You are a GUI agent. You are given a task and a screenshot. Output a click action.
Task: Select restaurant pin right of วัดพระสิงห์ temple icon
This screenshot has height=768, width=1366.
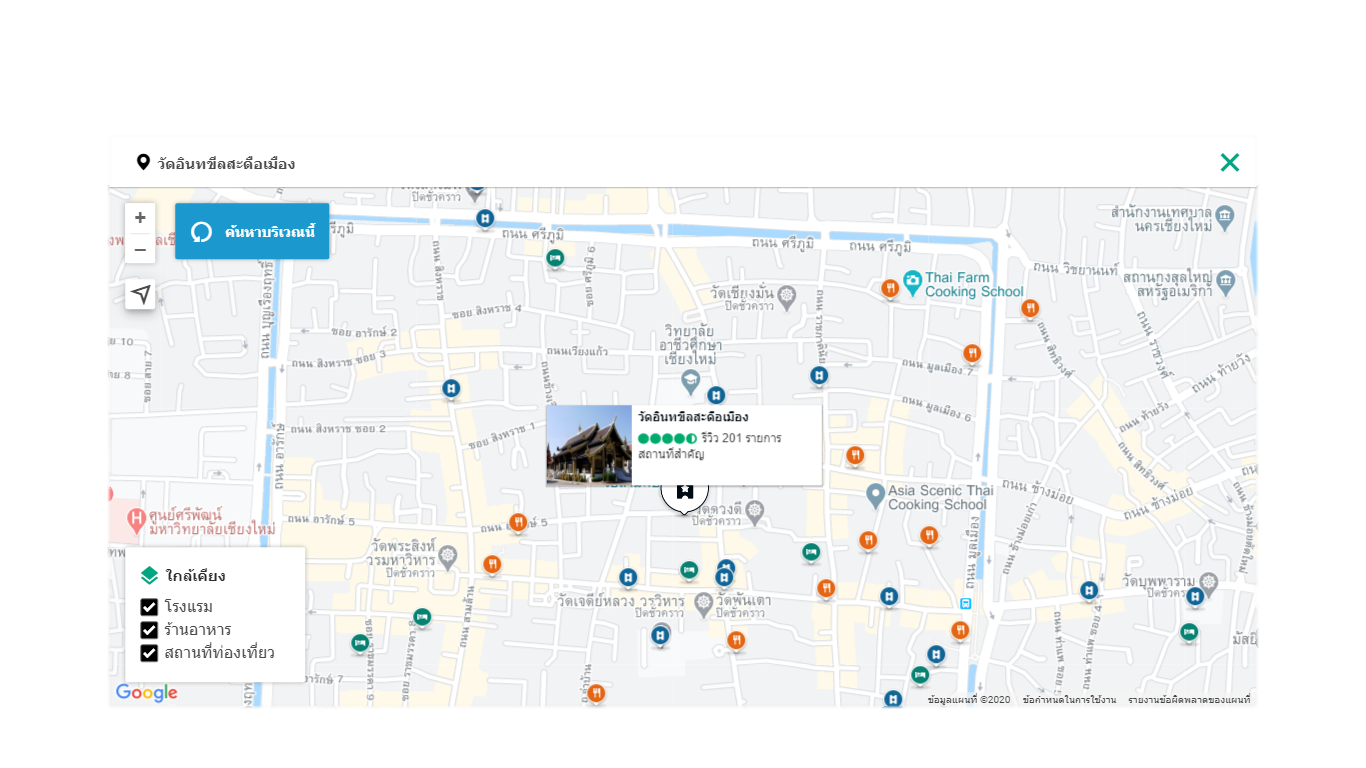click(491, 565)
